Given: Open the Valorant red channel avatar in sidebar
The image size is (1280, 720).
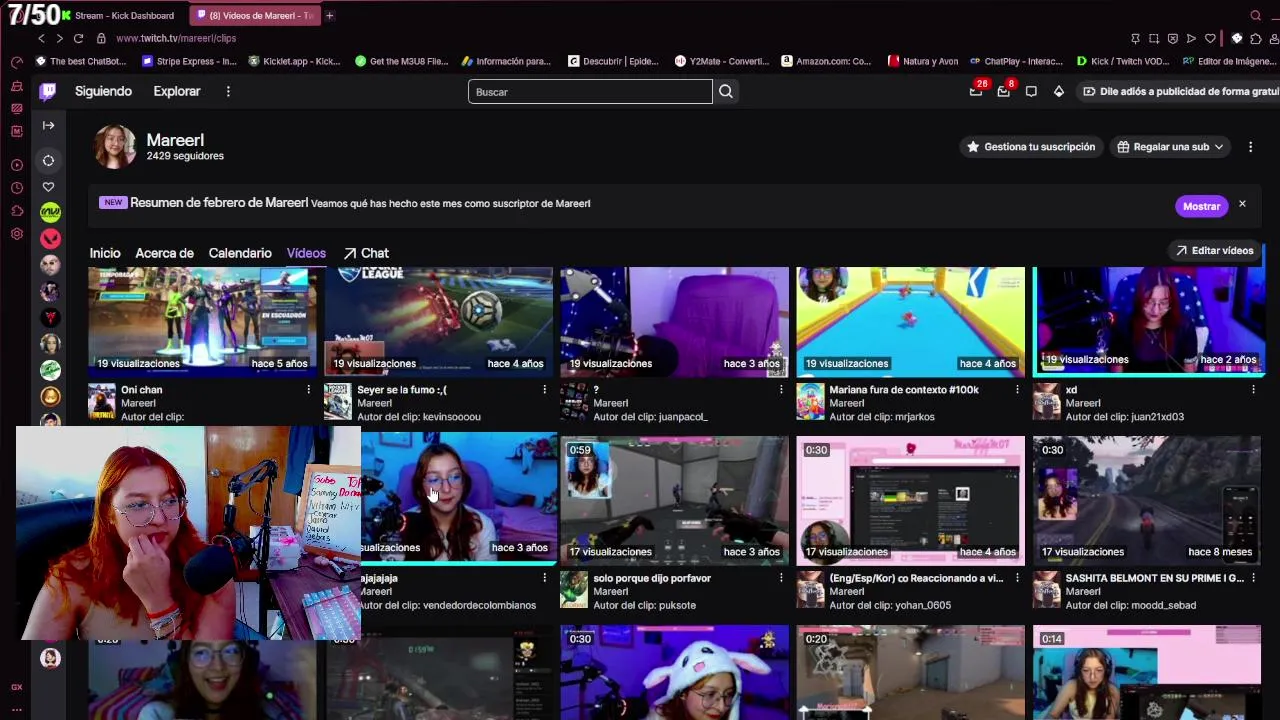Looking at the screenshot, I should pyautogui.click(x=50, y=238).
